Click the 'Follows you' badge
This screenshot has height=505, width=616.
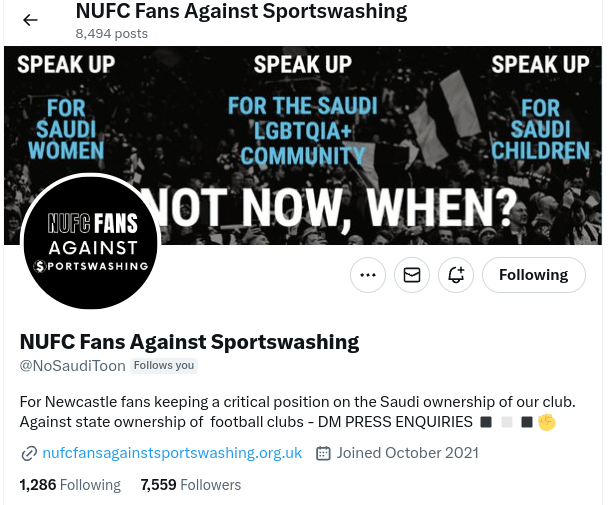point(164,366)
